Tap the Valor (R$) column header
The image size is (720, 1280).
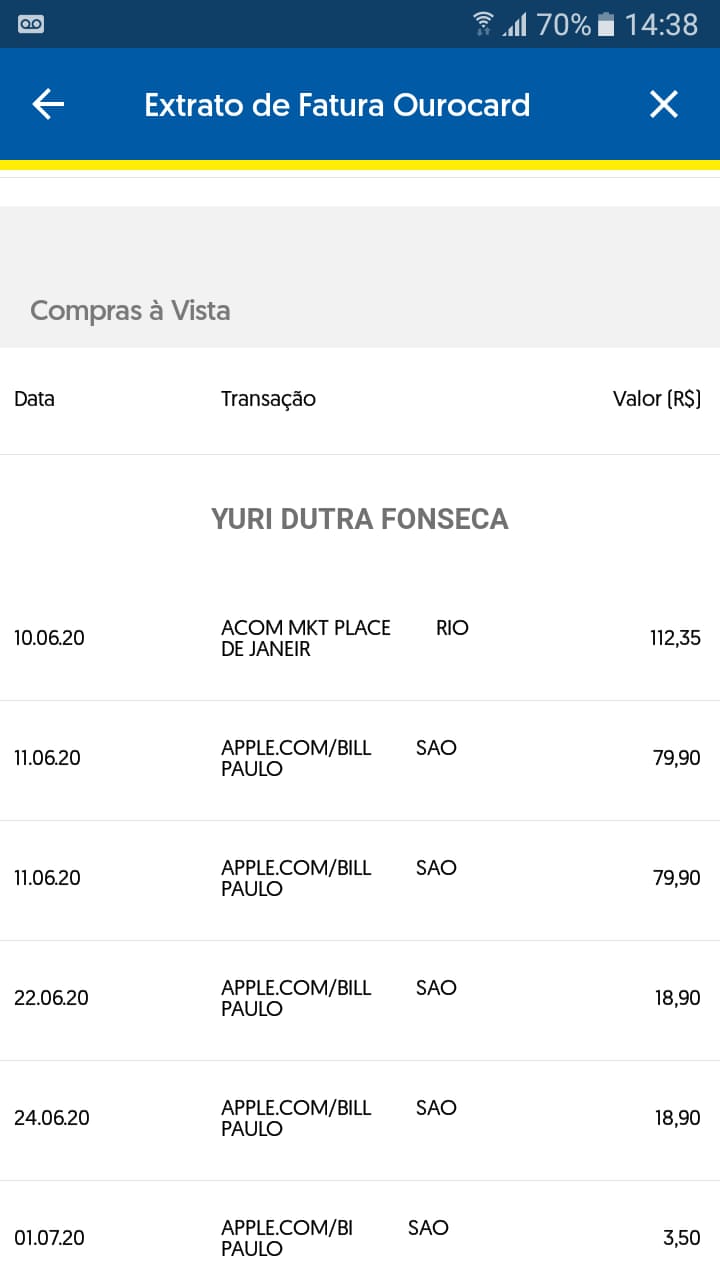point(656,399)
